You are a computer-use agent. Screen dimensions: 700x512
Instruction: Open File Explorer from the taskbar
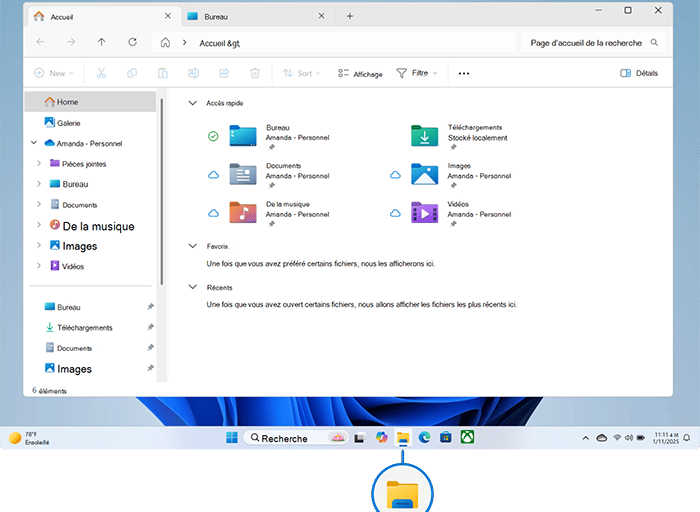[x=403, y=437]
